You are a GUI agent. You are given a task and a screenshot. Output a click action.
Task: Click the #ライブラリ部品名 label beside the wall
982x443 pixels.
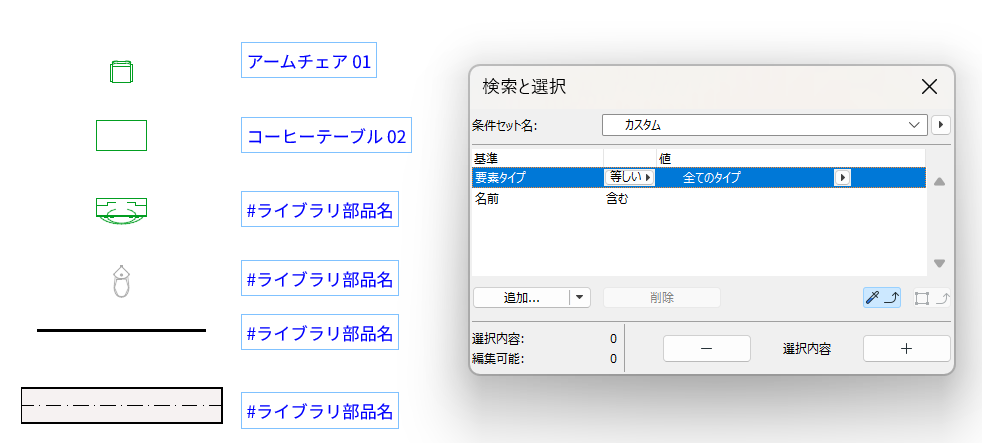(x=320, y=410)
